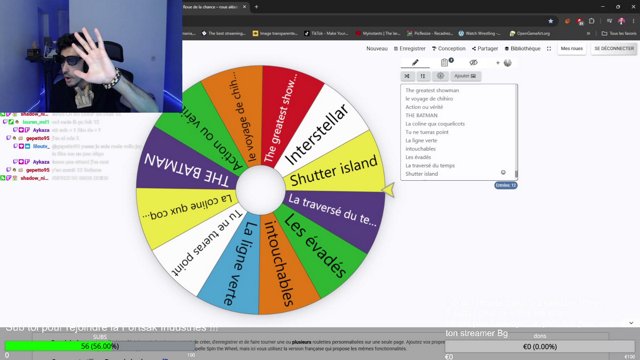Click Enregistrer to save the wheel
640x360 pixels.
[409, 49]
